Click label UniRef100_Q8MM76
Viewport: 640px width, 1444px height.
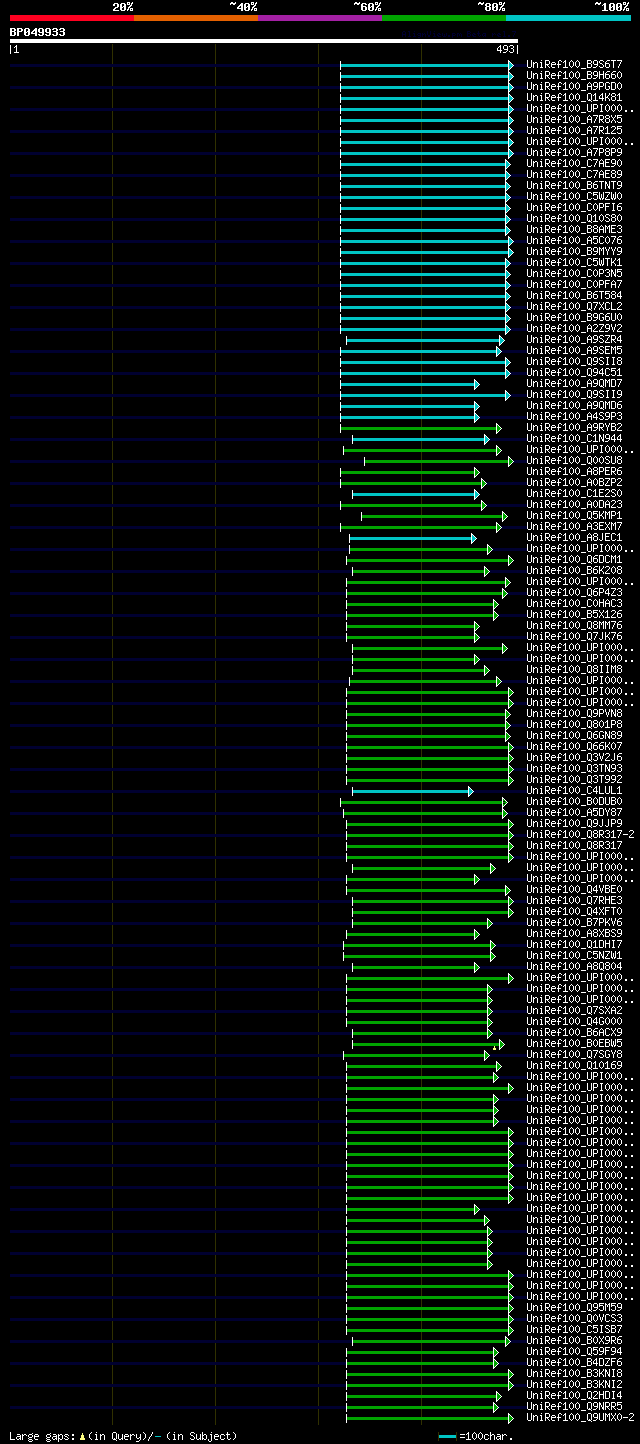pyautogui.click(x=574, y=625)
